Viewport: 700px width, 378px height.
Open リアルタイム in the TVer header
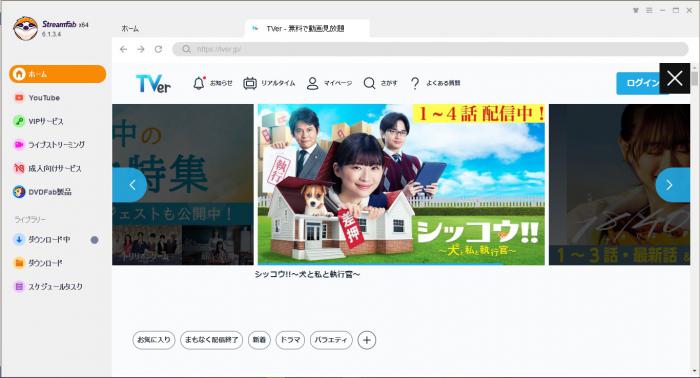click(x=269, y=83)
